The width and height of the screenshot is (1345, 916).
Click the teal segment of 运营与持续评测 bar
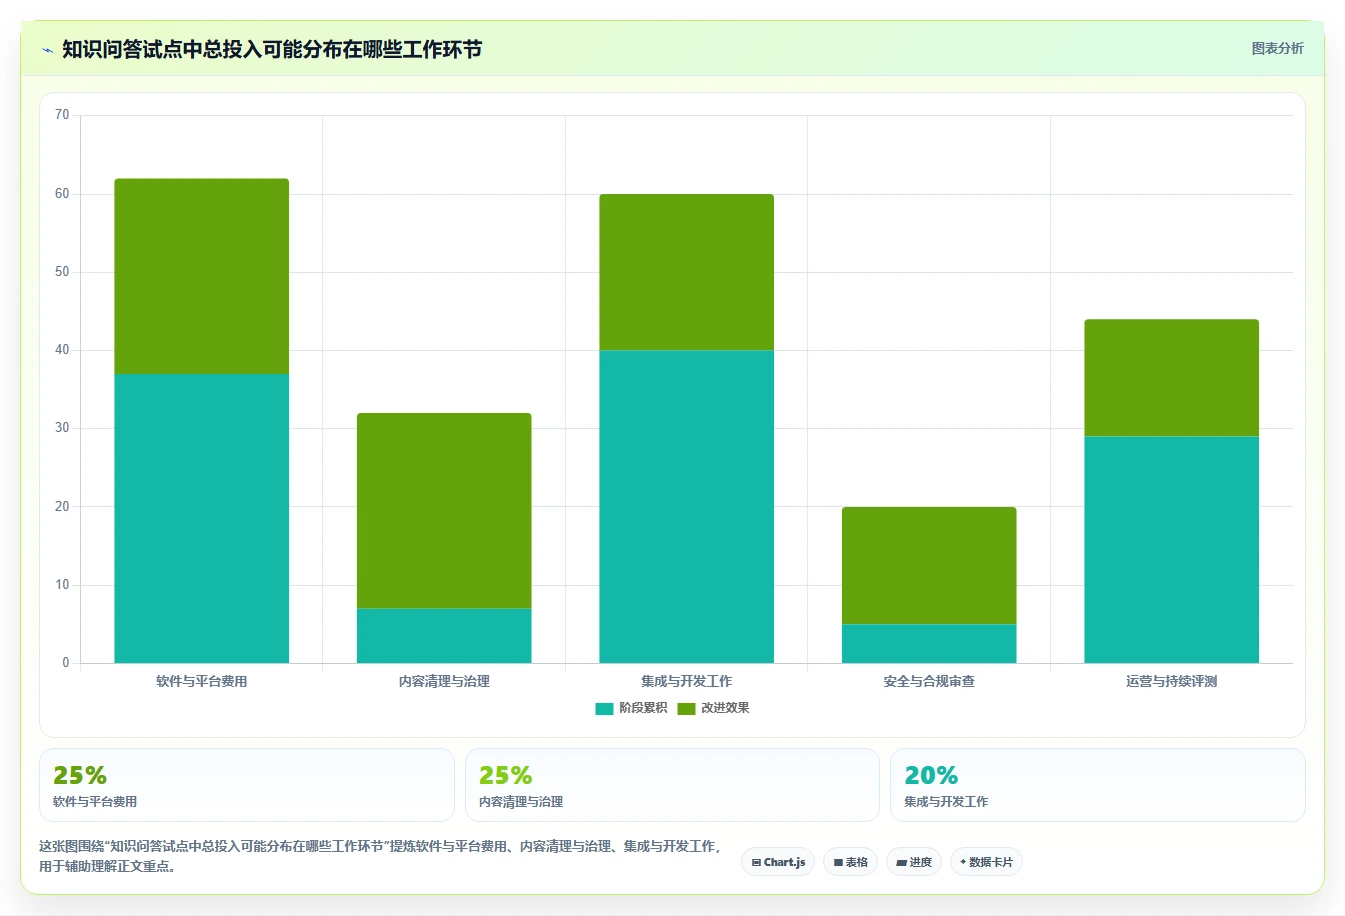point(1172,549)
